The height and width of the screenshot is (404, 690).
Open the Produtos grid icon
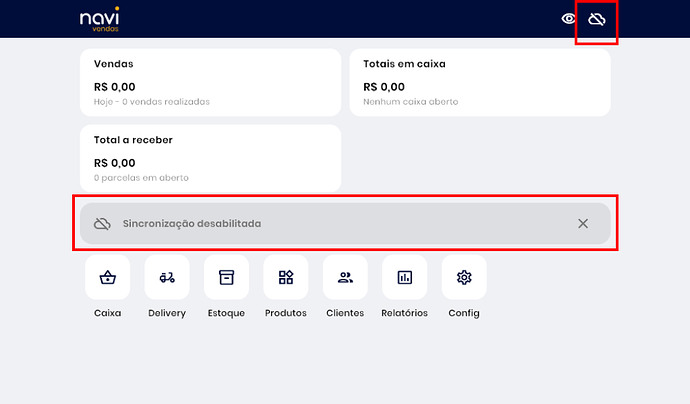286,277
